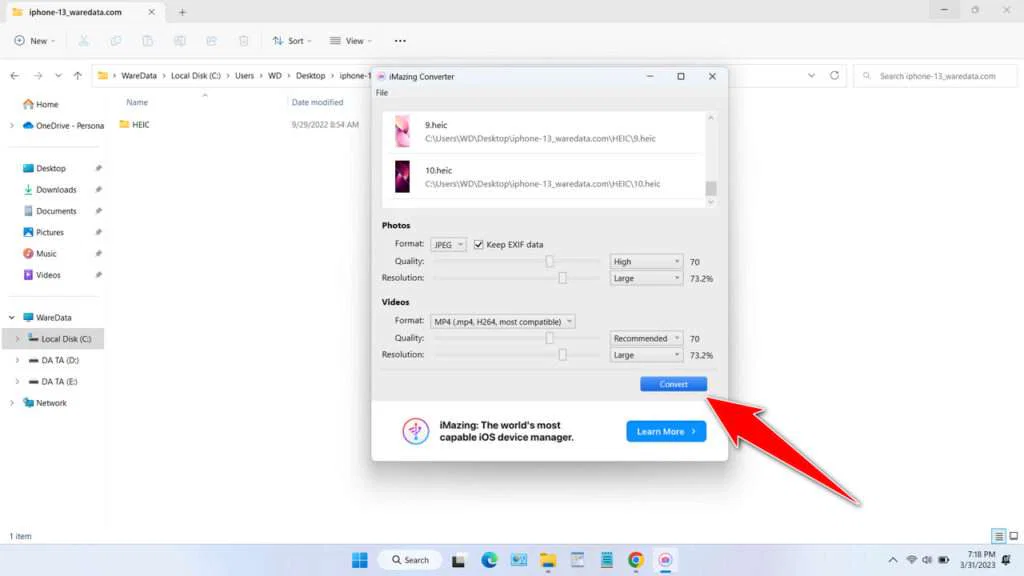Image resolution: width=1024 pixels, height=576 pixels.
Task: Expand the Photos Quality dropdown showing High
Action: tap(645, 261)
